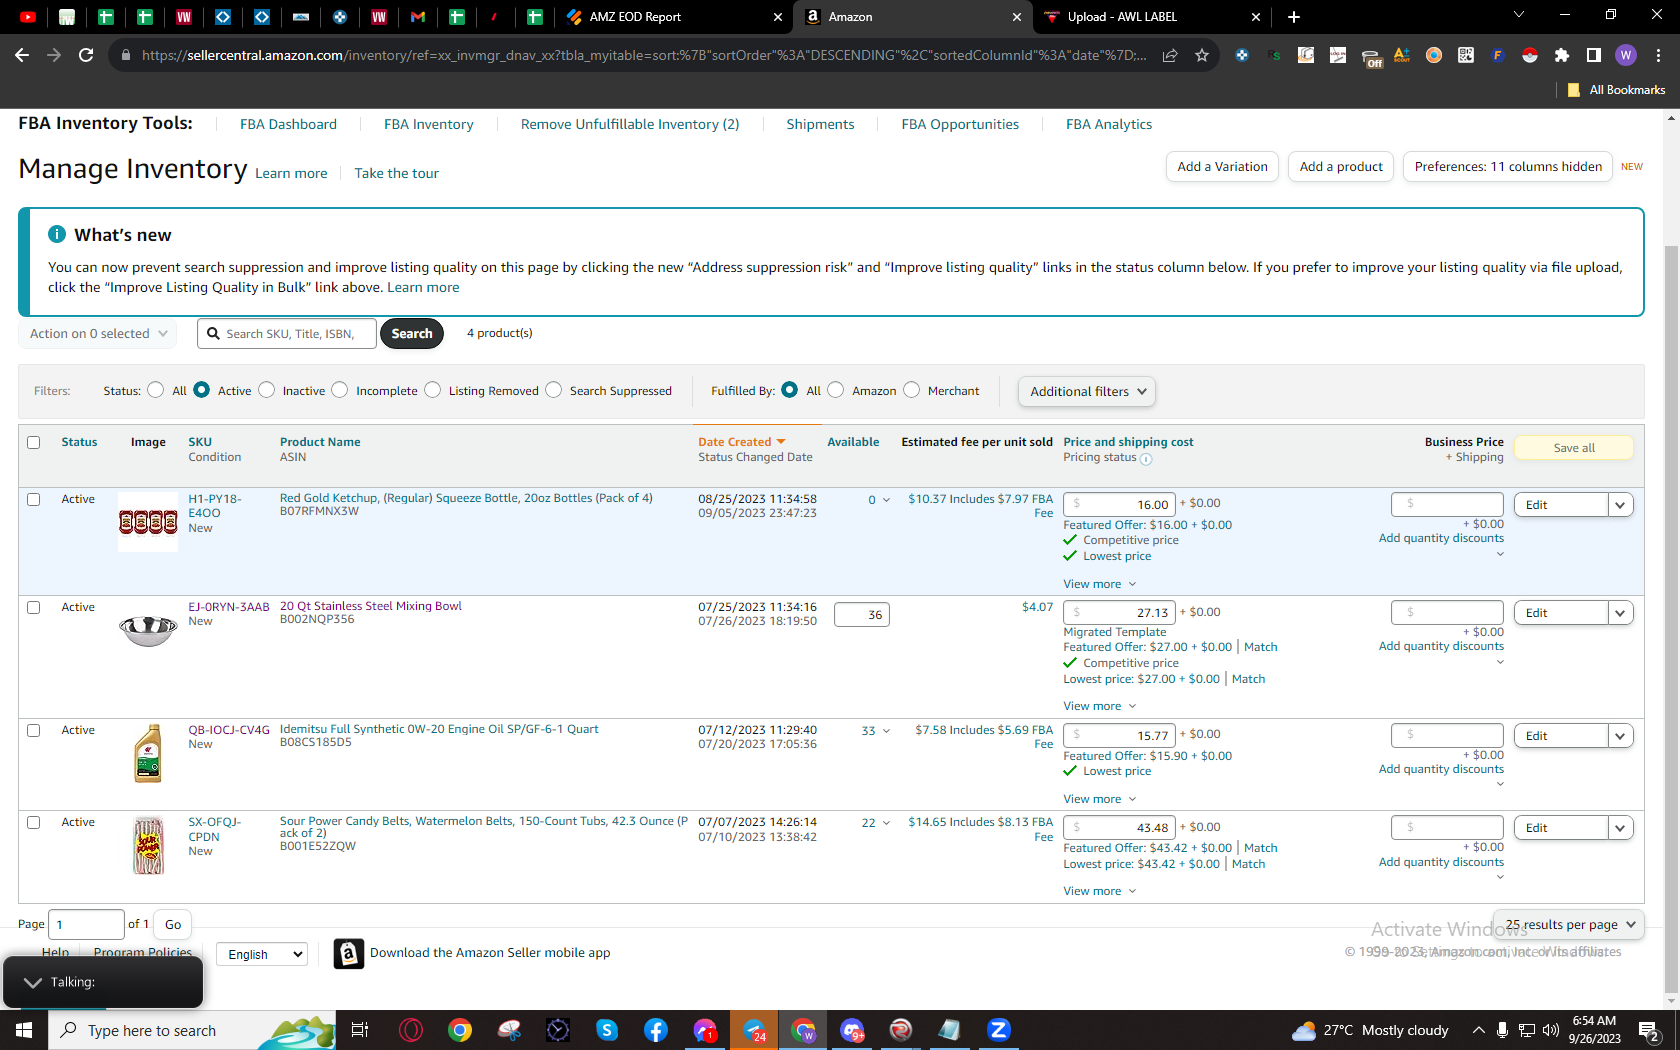Click the Add a product button
Viewport: 1680px width, 1050px height.
coord(1341,167)
